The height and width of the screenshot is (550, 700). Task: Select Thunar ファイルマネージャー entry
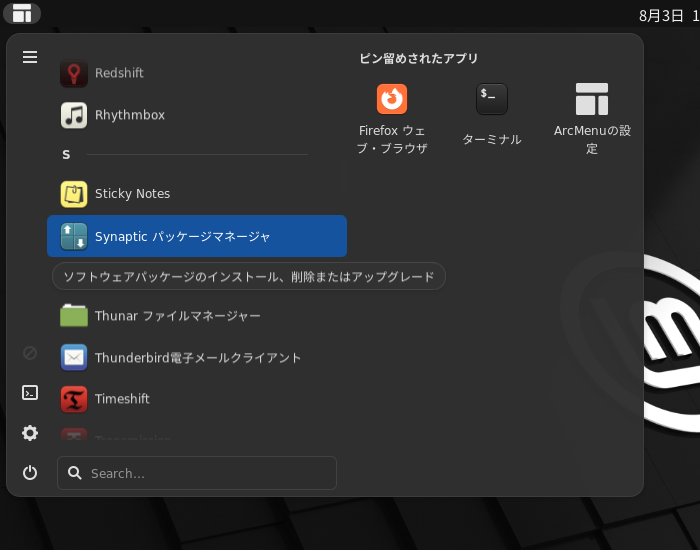pos(197,316)
